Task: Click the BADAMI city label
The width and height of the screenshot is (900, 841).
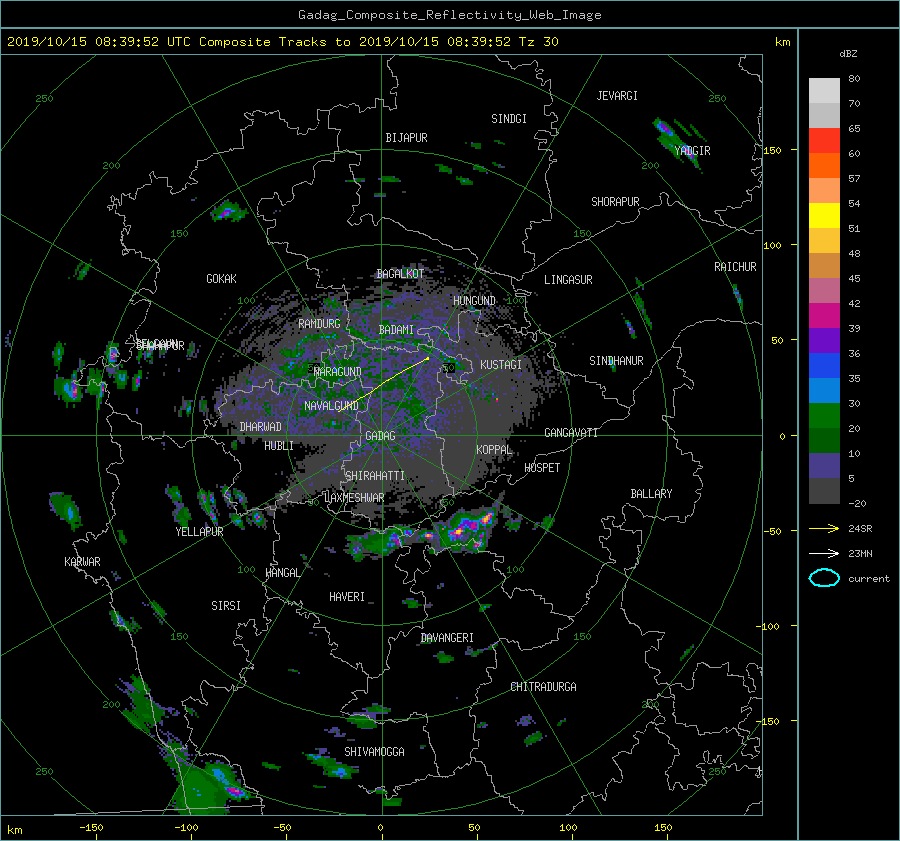Action: pos(396,330)
